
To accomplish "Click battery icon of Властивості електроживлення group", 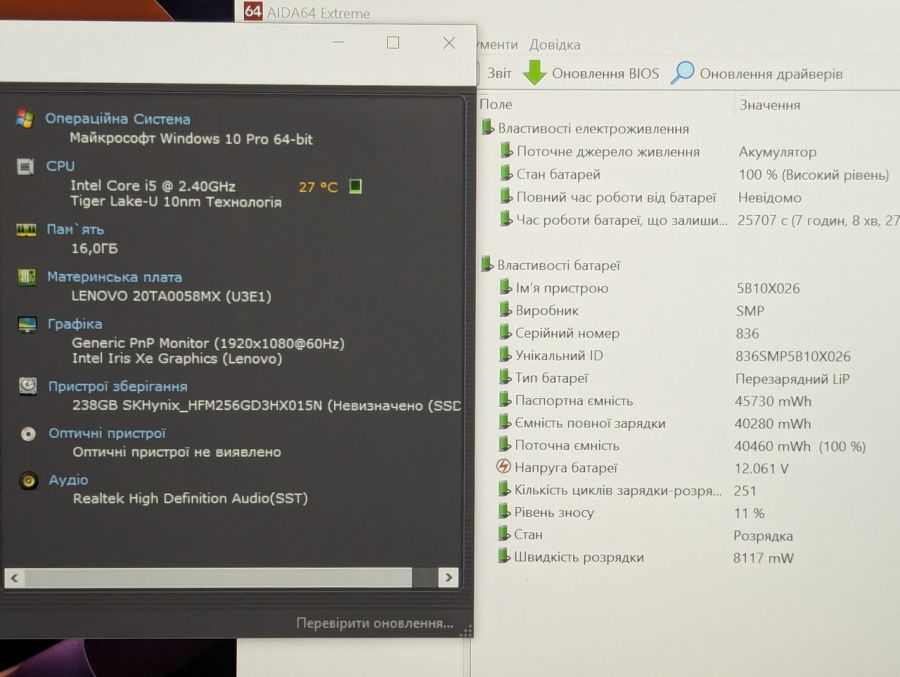I will coord(487,127).
